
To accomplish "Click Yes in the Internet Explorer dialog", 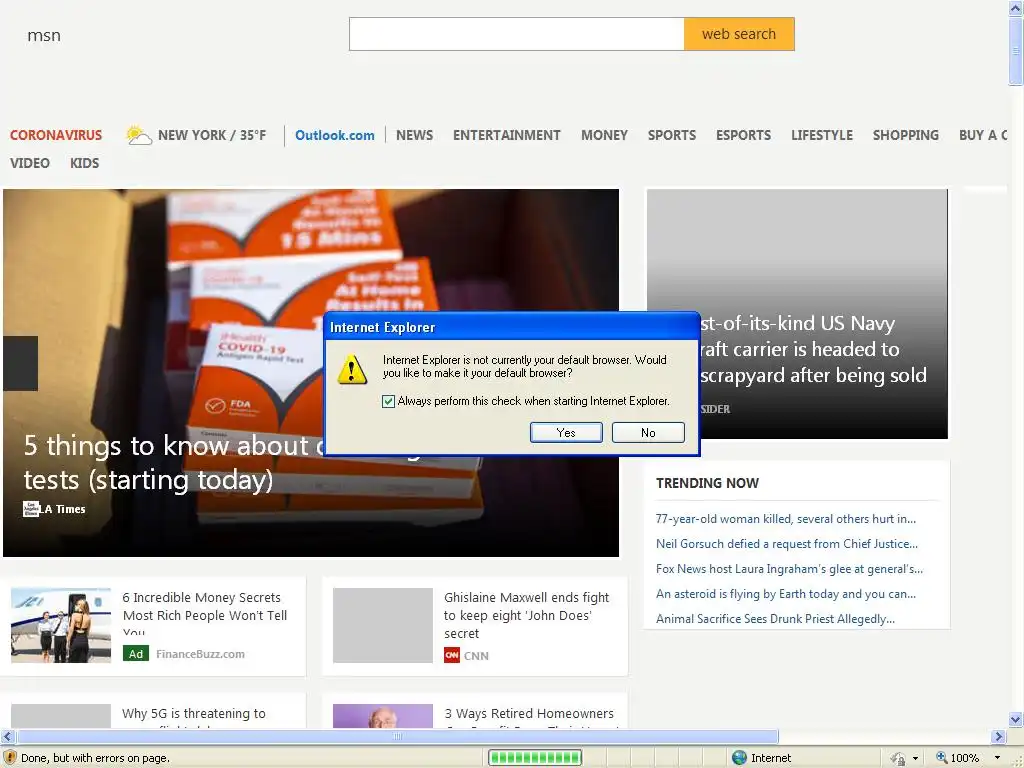I will click(x=566, y=432).
